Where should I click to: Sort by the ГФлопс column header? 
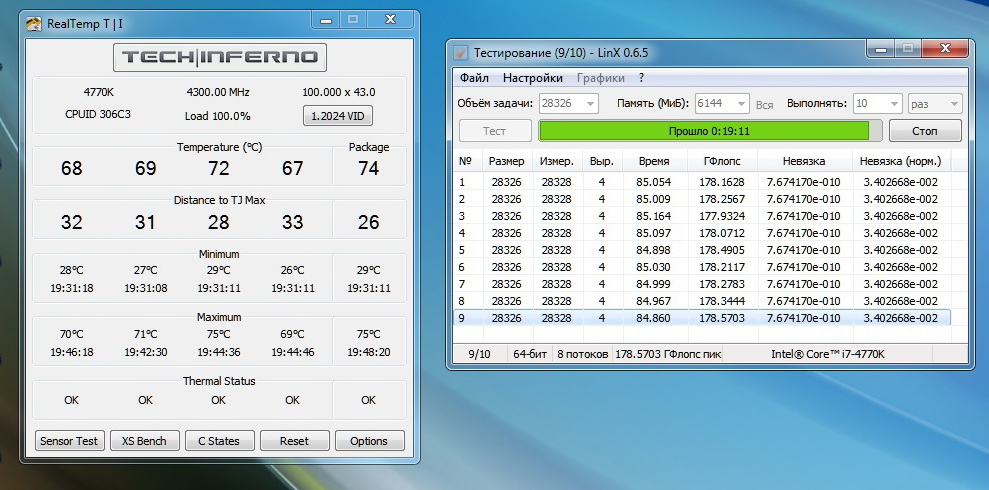pos(722,161)
